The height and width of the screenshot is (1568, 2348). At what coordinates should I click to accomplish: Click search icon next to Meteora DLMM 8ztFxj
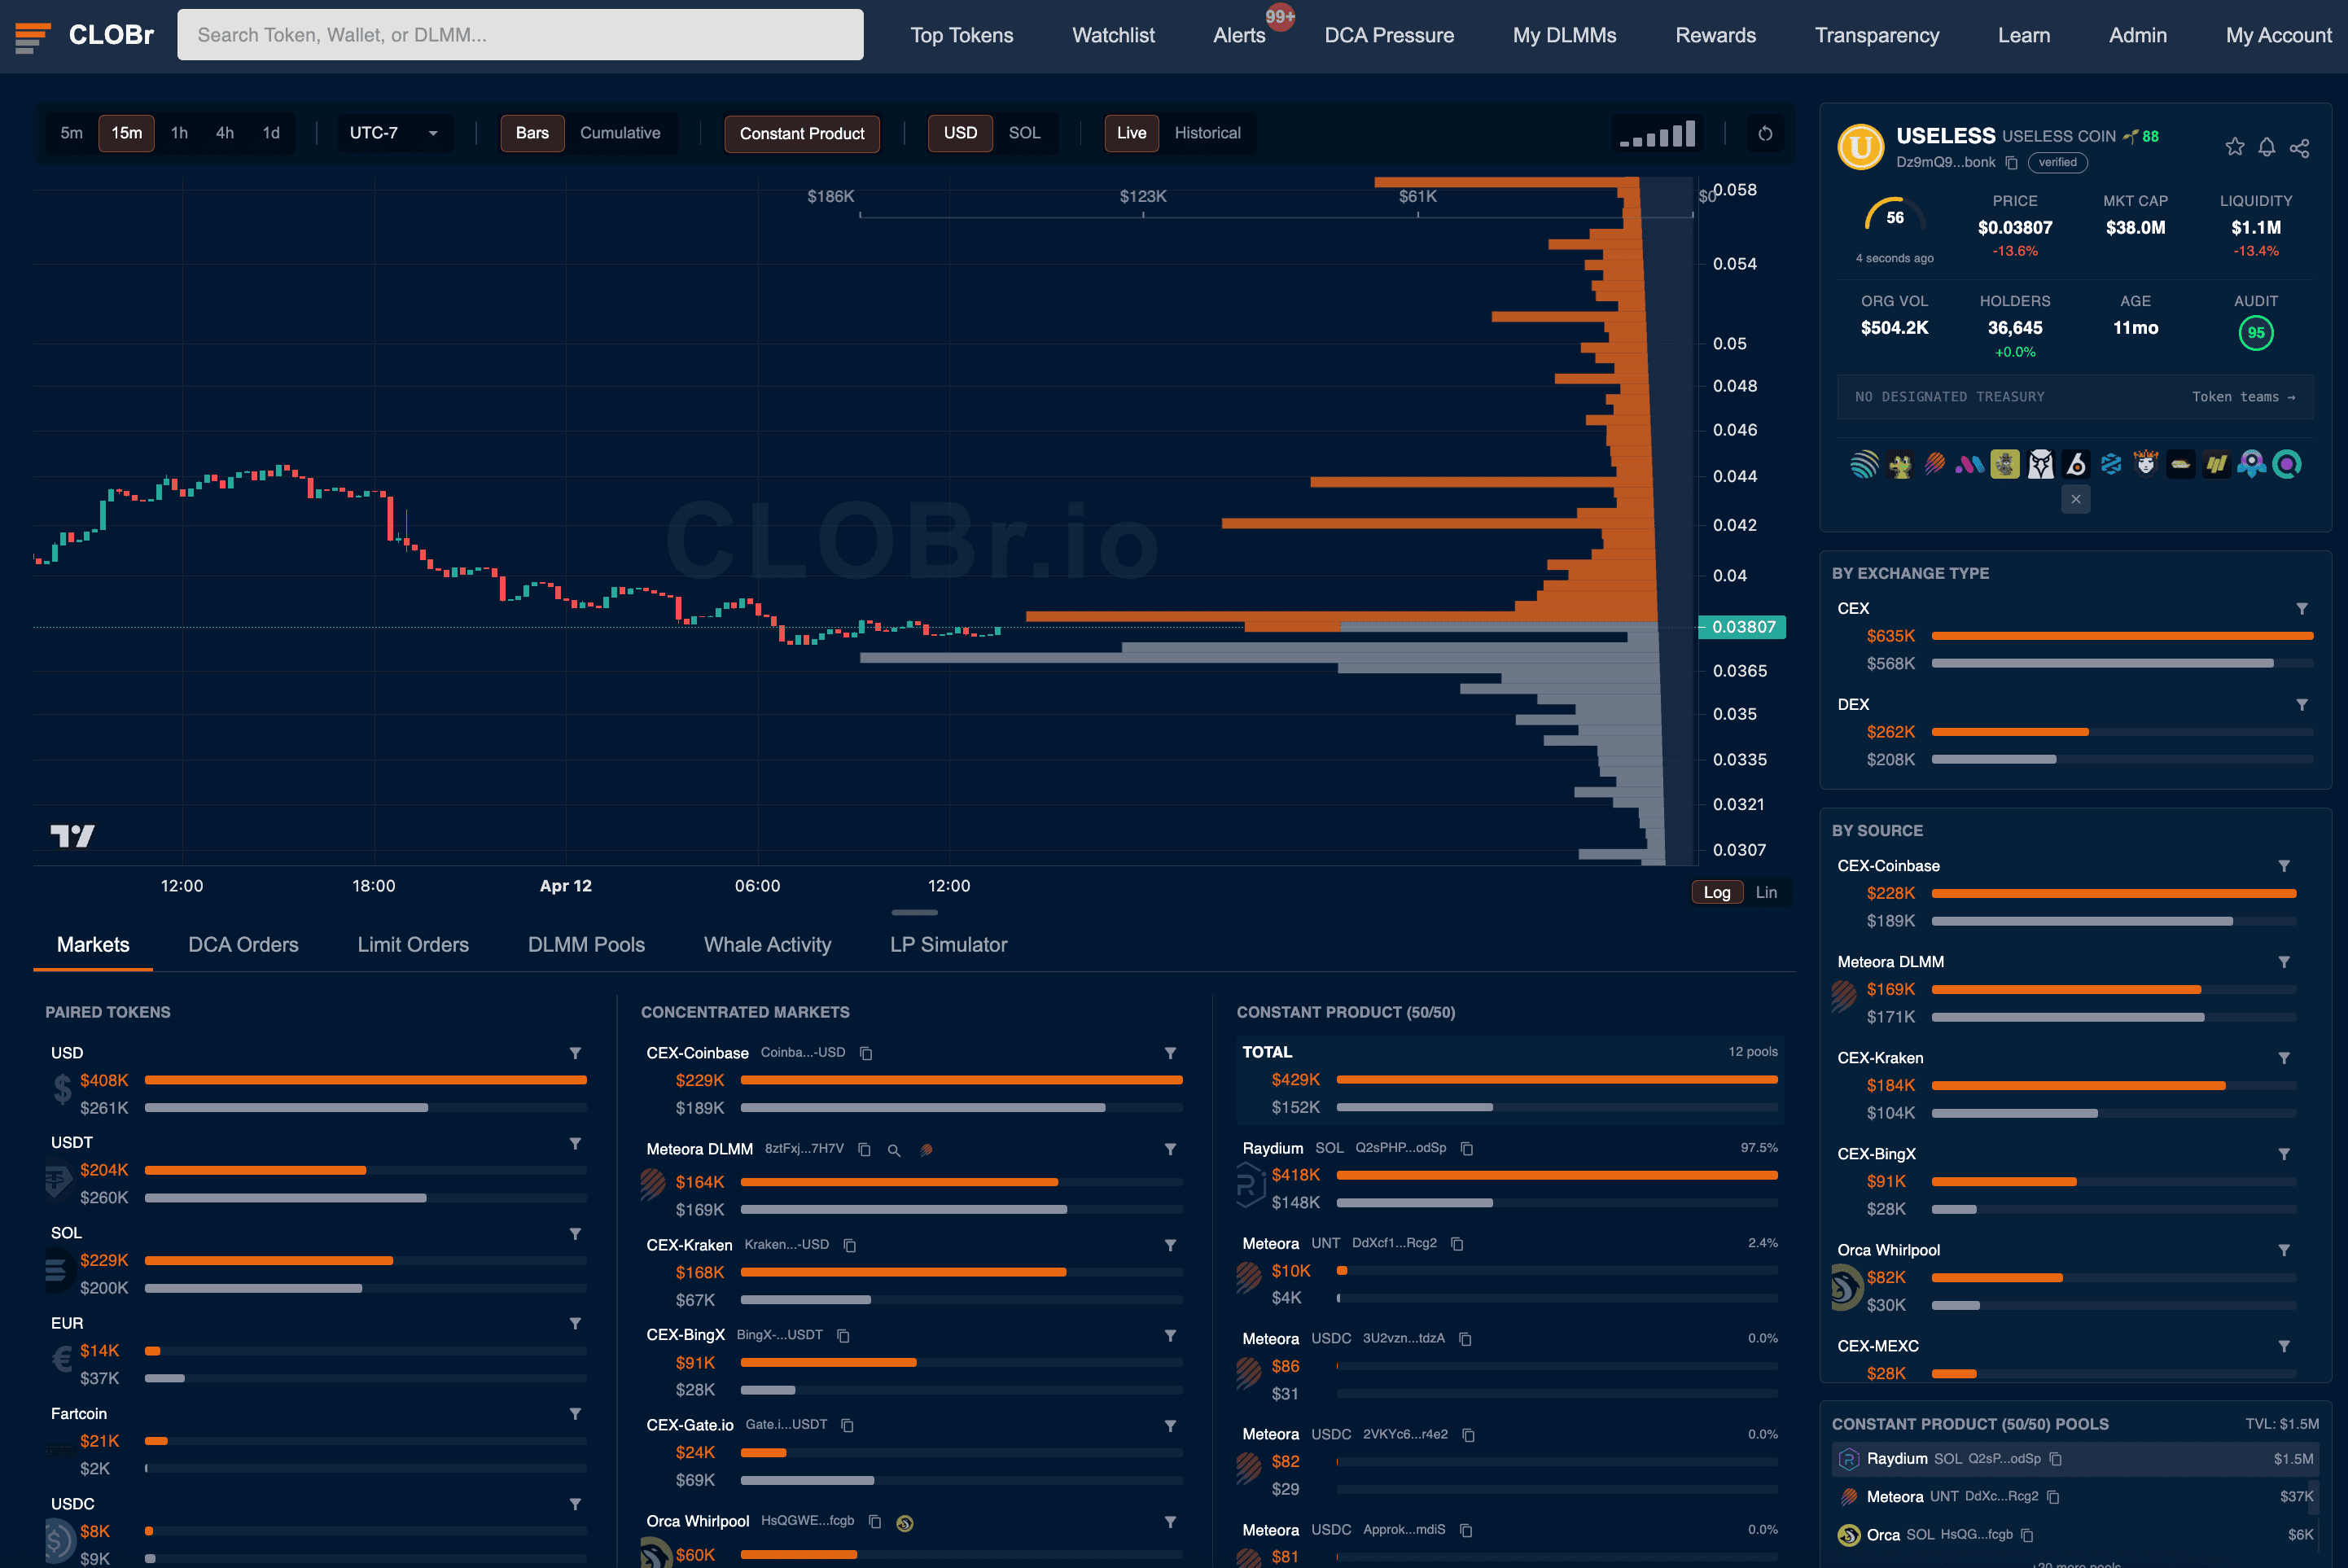894,1150
